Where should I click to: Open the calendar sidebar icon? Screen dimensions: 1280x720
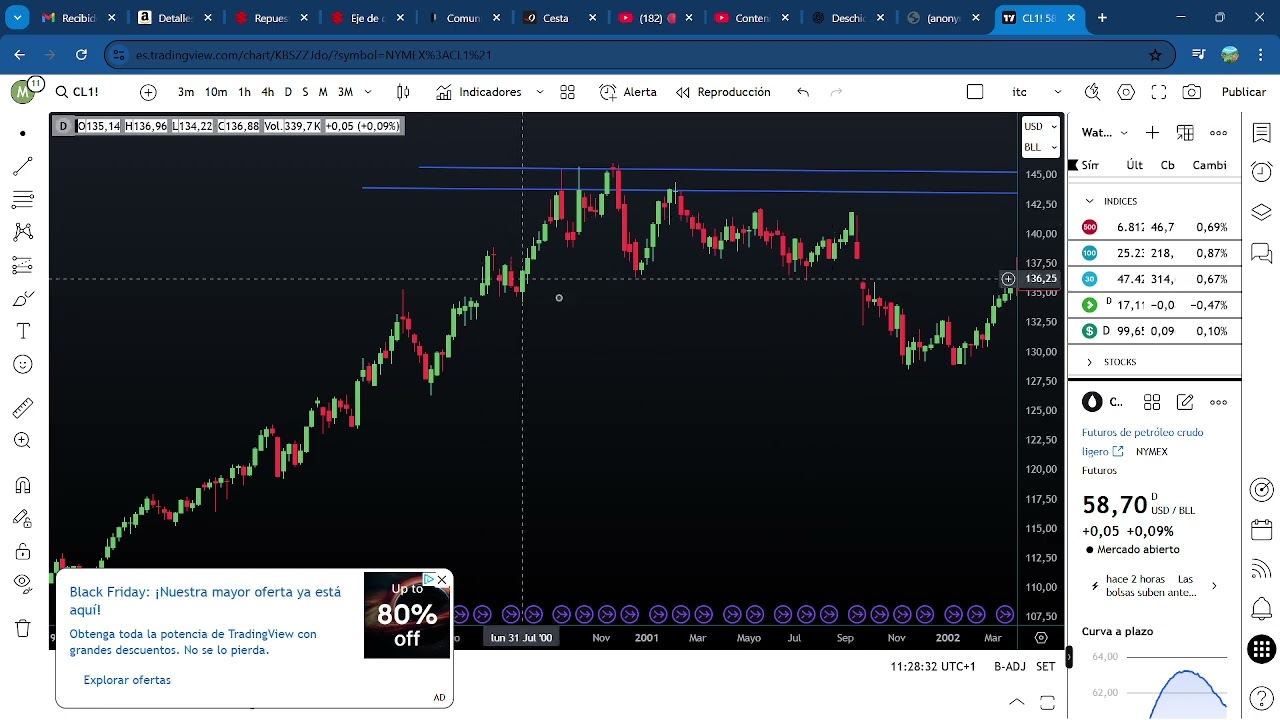(1262, 530)
